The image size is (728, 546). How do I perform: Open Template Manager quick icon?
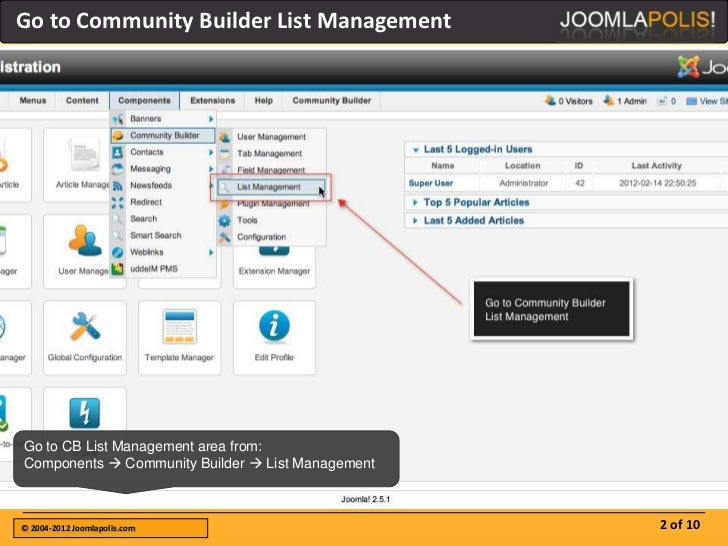pos(179,338)
